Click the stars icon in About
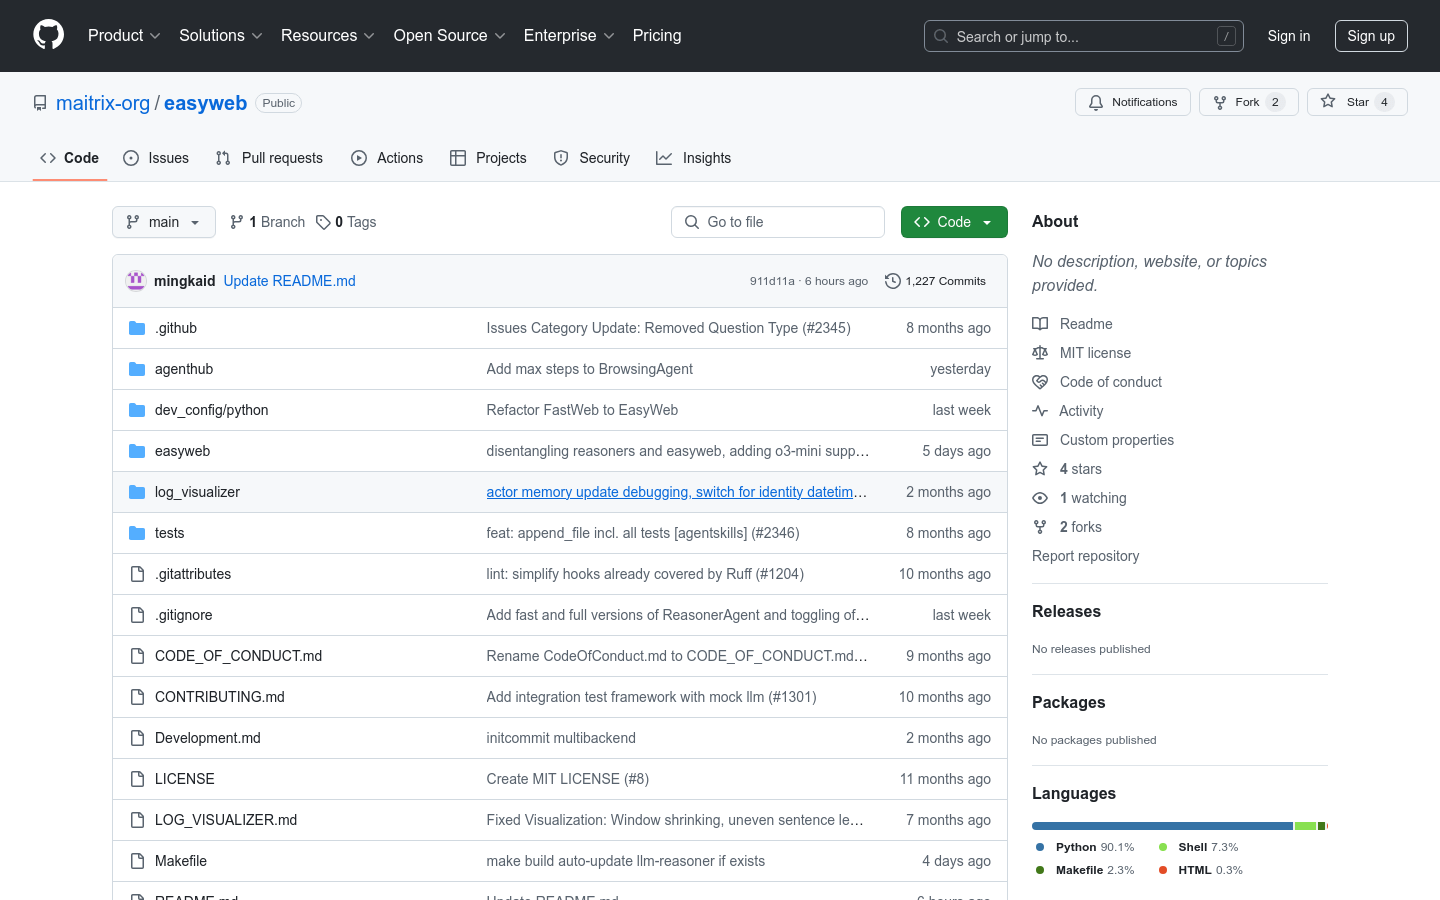This screenshot has width=1440, height=900. tap(1040, 469)
